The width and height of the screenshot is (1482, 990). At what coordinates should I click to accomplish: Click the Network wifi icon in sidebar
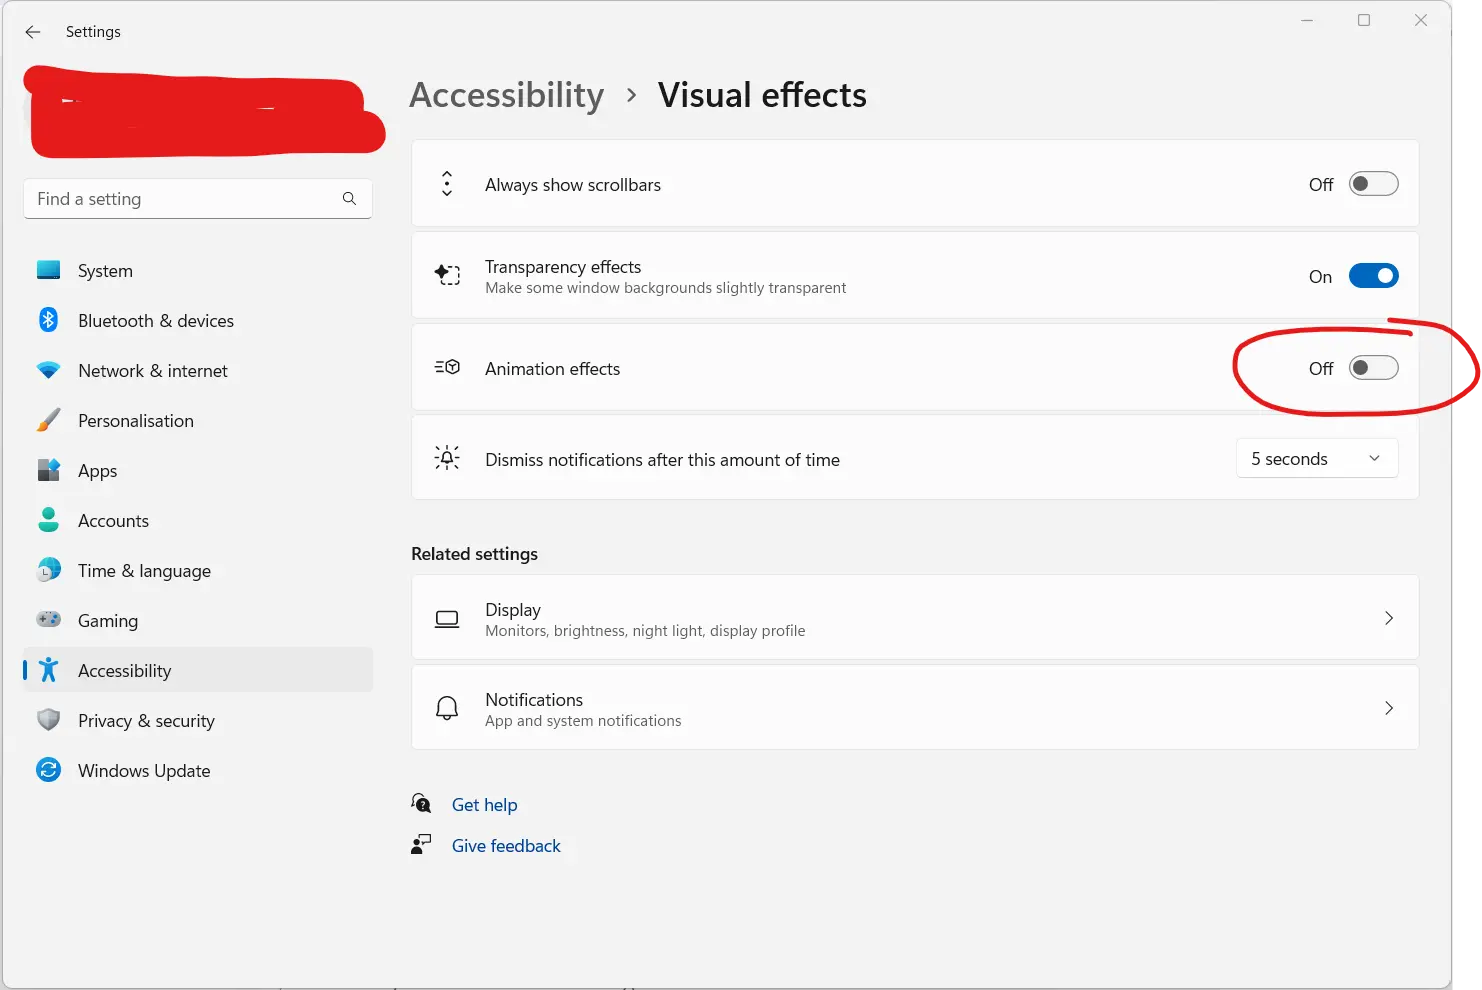click(x=48, y=370)
